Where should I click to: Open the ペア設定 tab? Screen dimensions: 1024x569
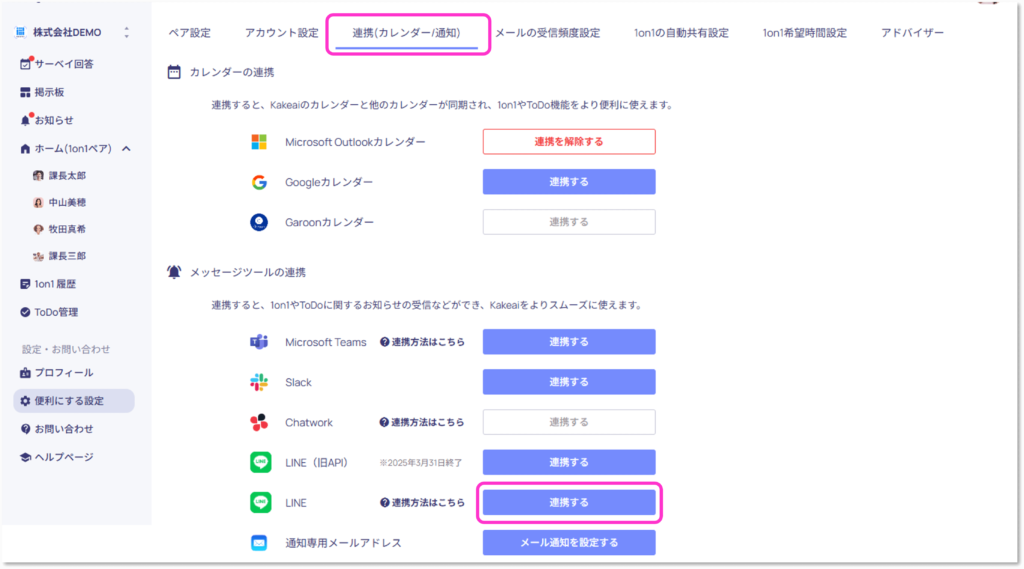pyautogui.click(x=189, y=33)
